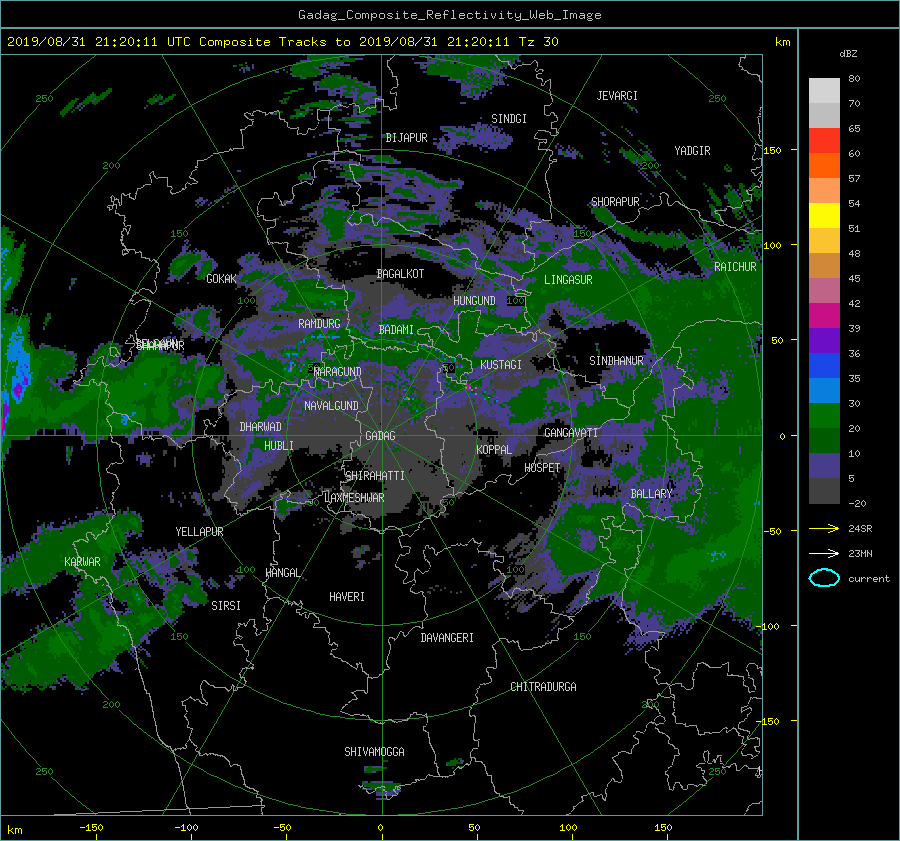This screenshot has height=841, width=900.
Task: Click the Gadag_Composite_Reflectivity_Web_Image title
Action: (449, 15)
